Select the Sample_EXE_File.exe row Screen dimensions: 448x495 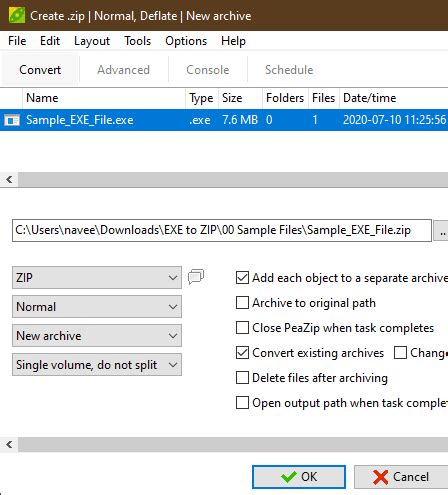pyautogui.click(x=224, y=120)
